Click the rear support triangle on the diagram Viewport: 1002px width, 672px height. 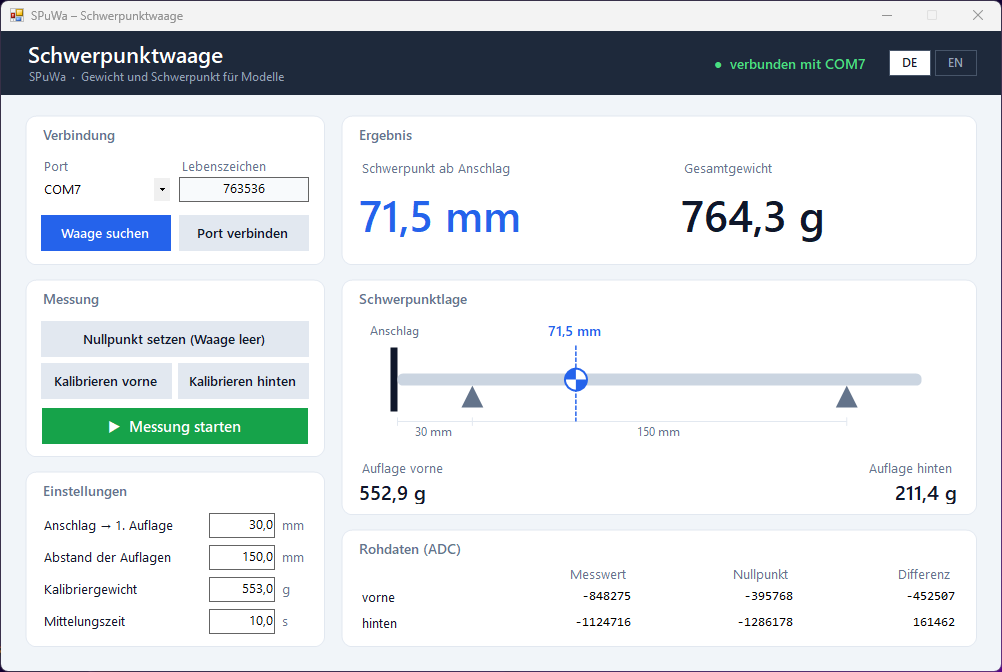[x=847, y=397]
